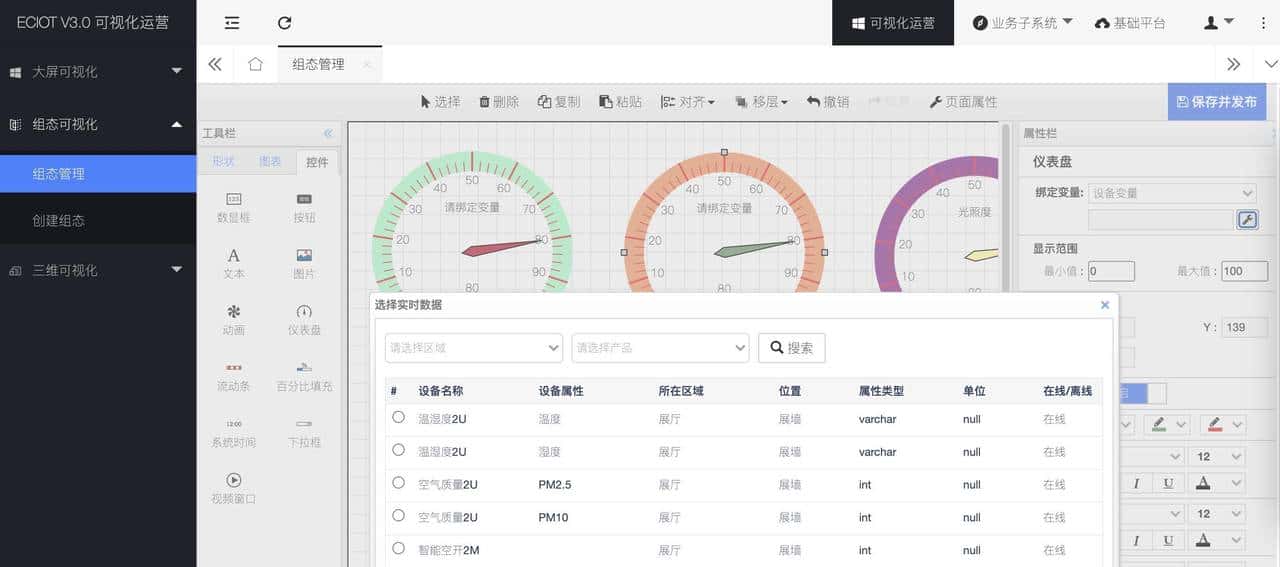Open the 移层 layer order dropdown
This screenshot has height=567, width=1280.
click(761, 102)
